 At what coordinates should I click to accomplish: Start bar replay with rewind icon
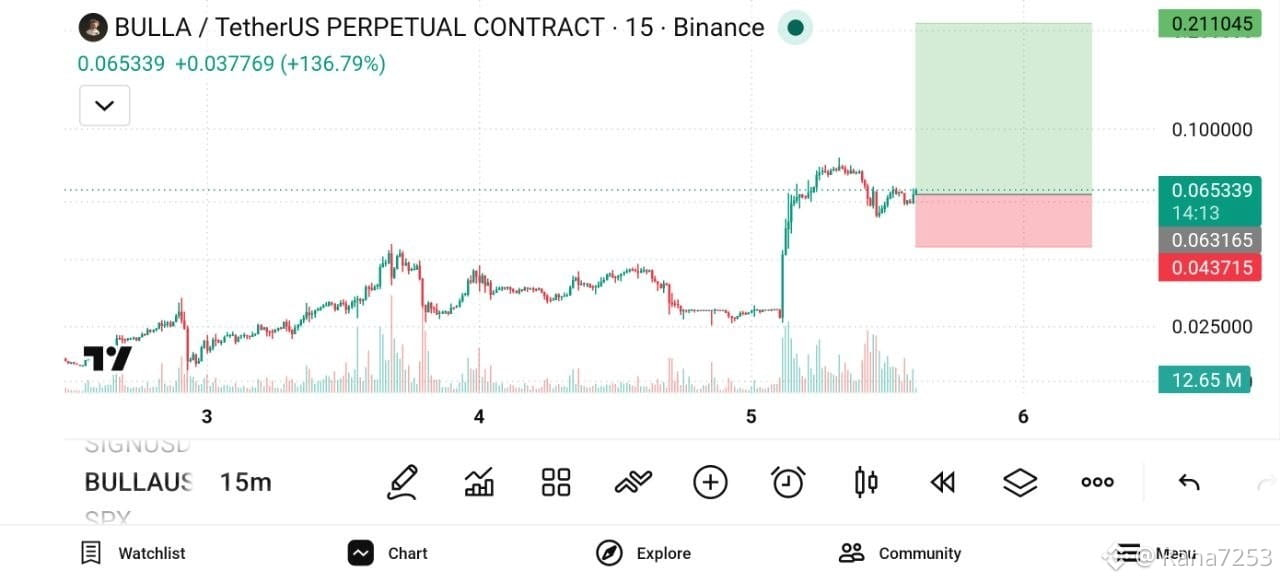pyautogui.click(x=943, y=482)
